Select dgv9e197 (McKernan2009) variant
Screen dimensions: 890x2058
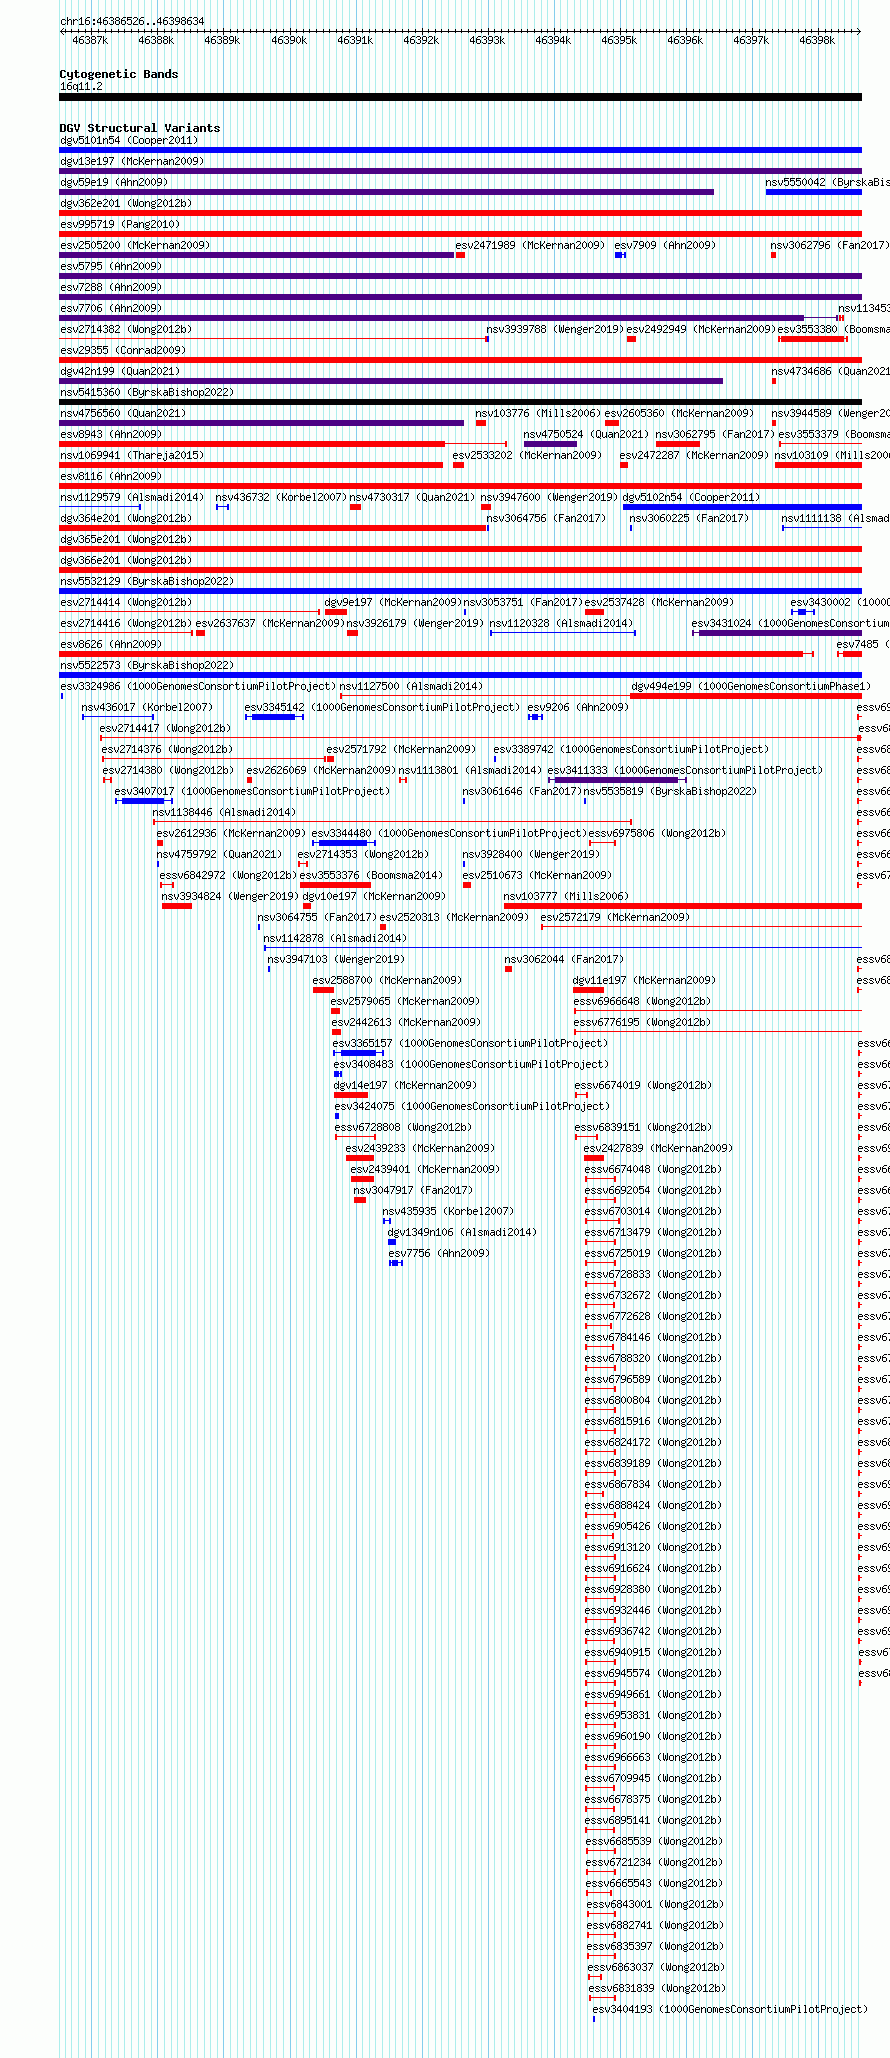click(x=393, y=602)
